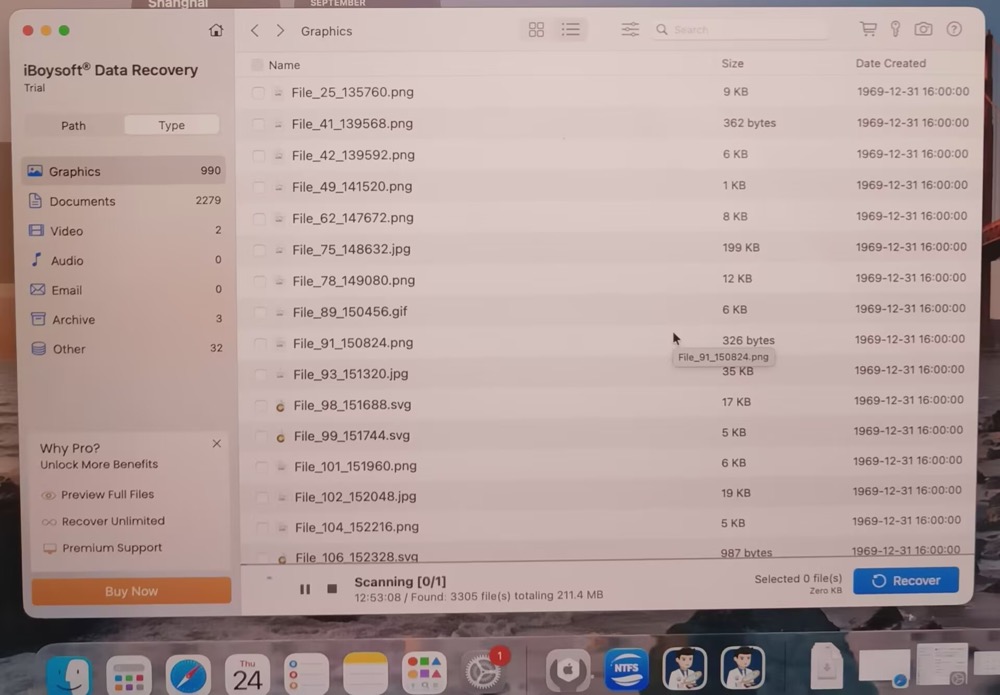Select the Documents category
The image size is (1000, 695).
coord(124,201)
